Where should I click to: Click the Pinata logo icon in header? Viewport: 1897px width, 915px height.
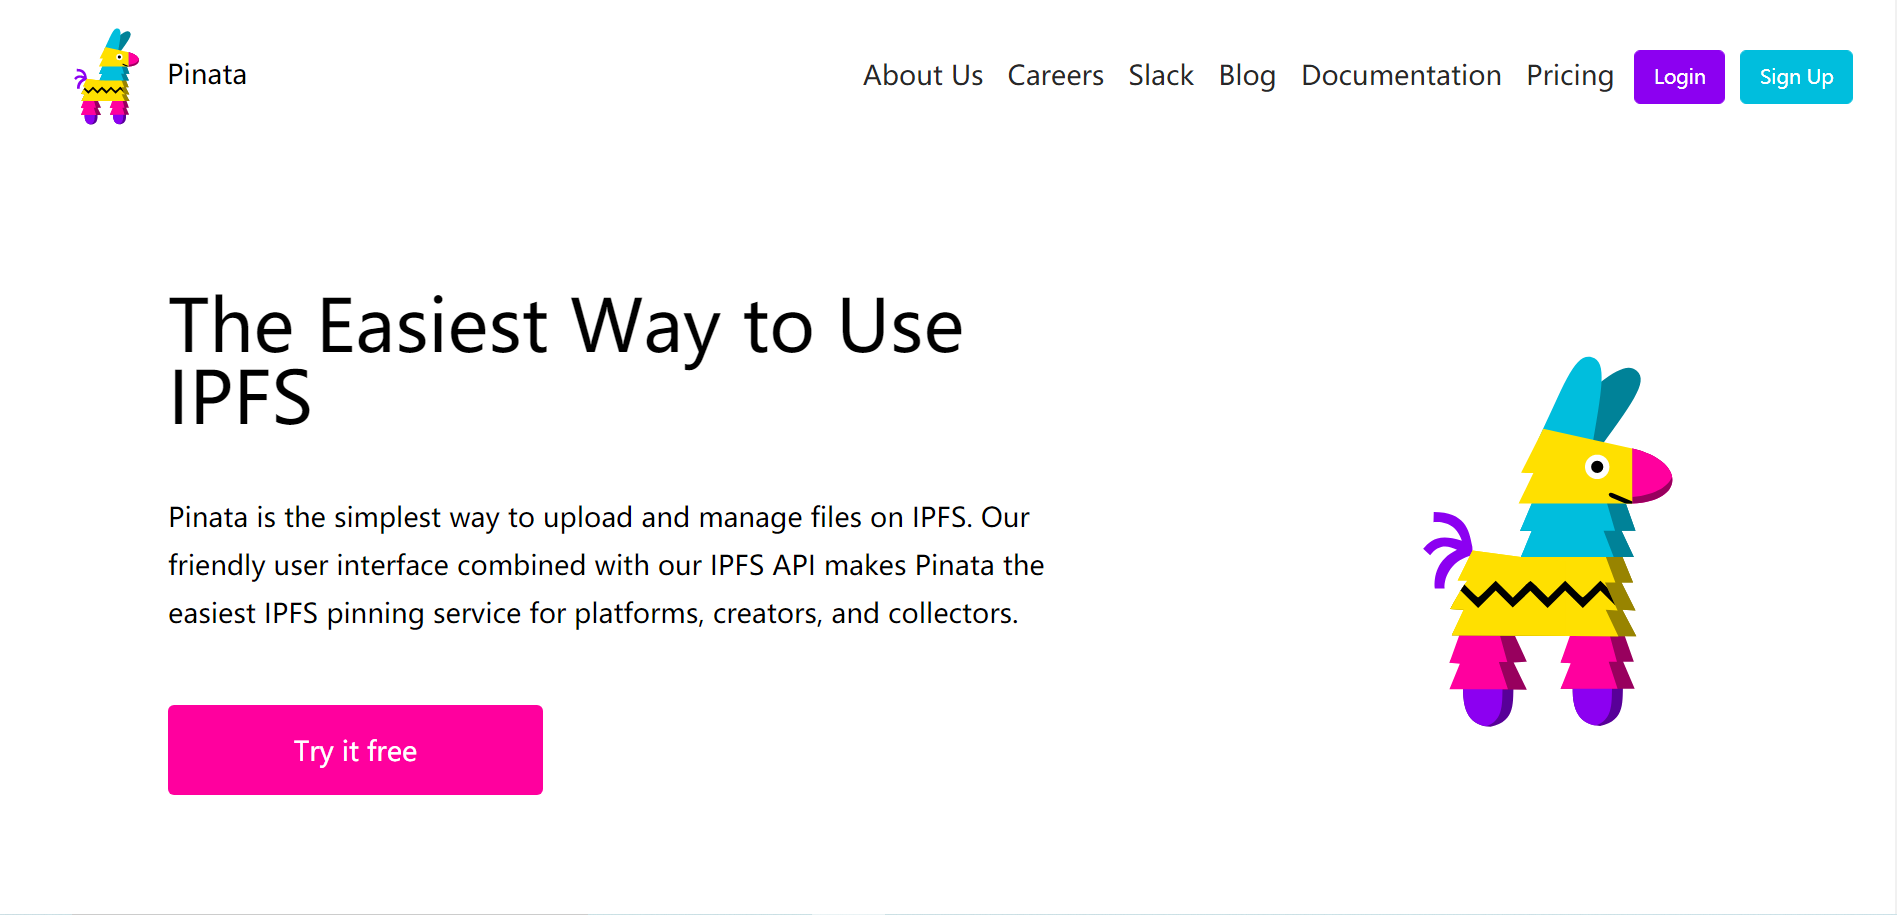tap(106, 76)
